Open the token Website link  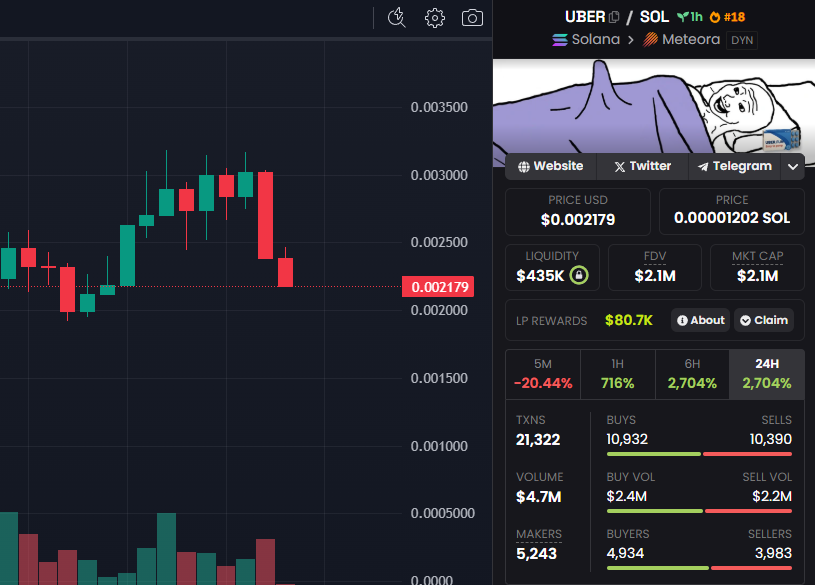550,166
